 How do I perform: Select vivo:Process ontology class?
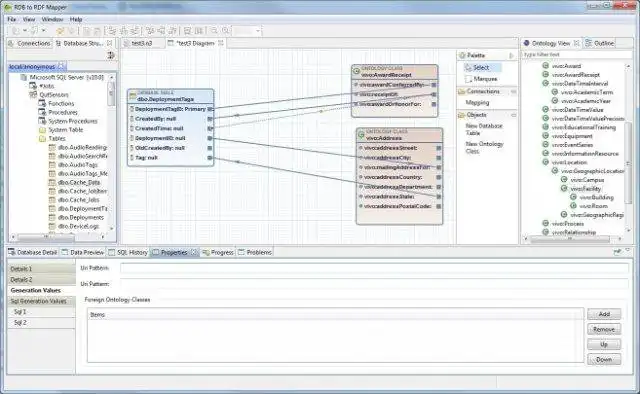pyautogui.click(x=563, y=224)
